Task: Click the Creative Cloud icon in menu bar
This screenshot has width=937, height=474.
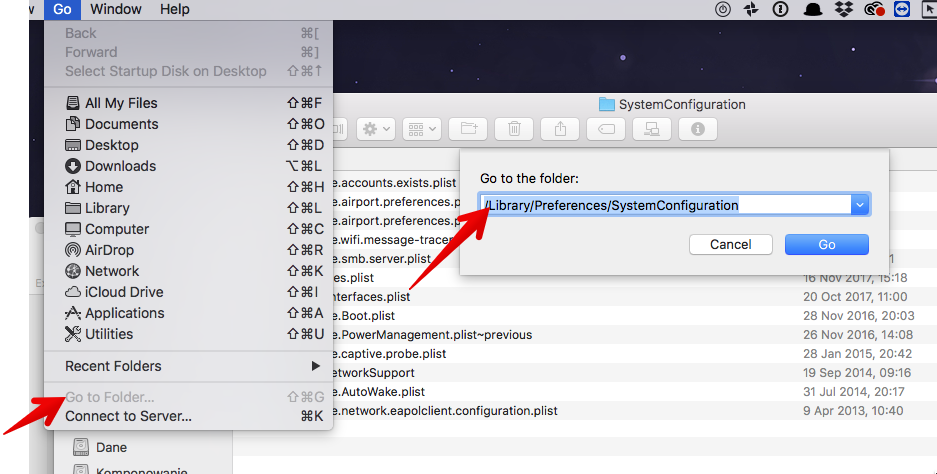Action: (x=874, y=9)
